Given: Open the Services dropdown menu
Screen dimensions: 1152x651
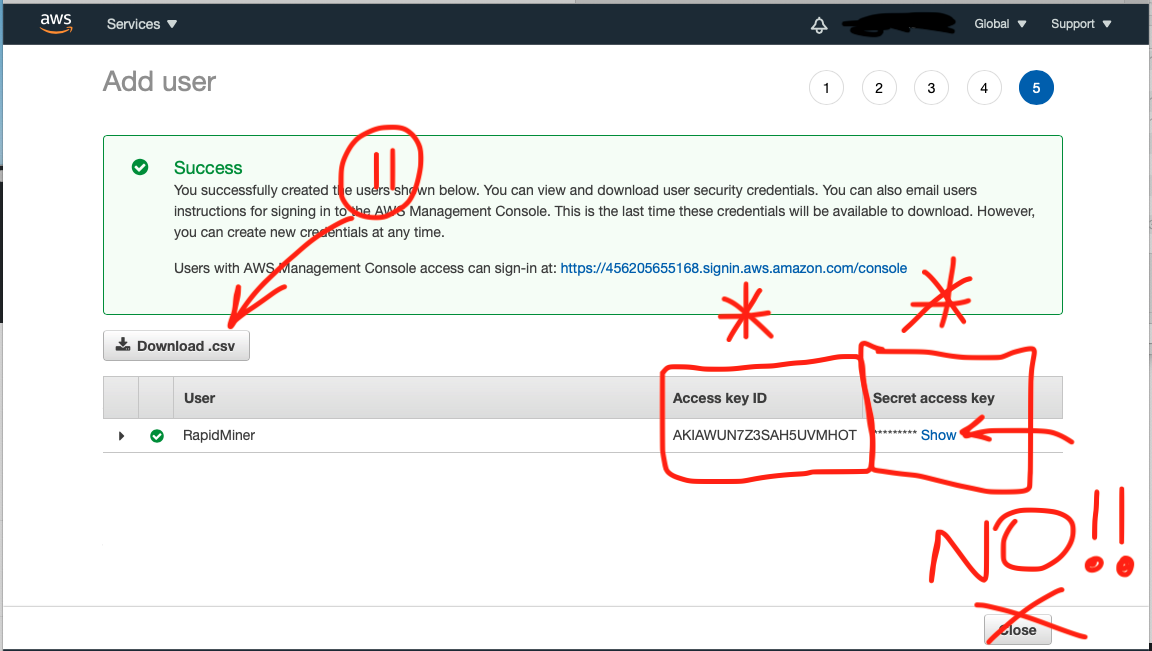Looking at the screenshot, I should click(x=142, y=24).
